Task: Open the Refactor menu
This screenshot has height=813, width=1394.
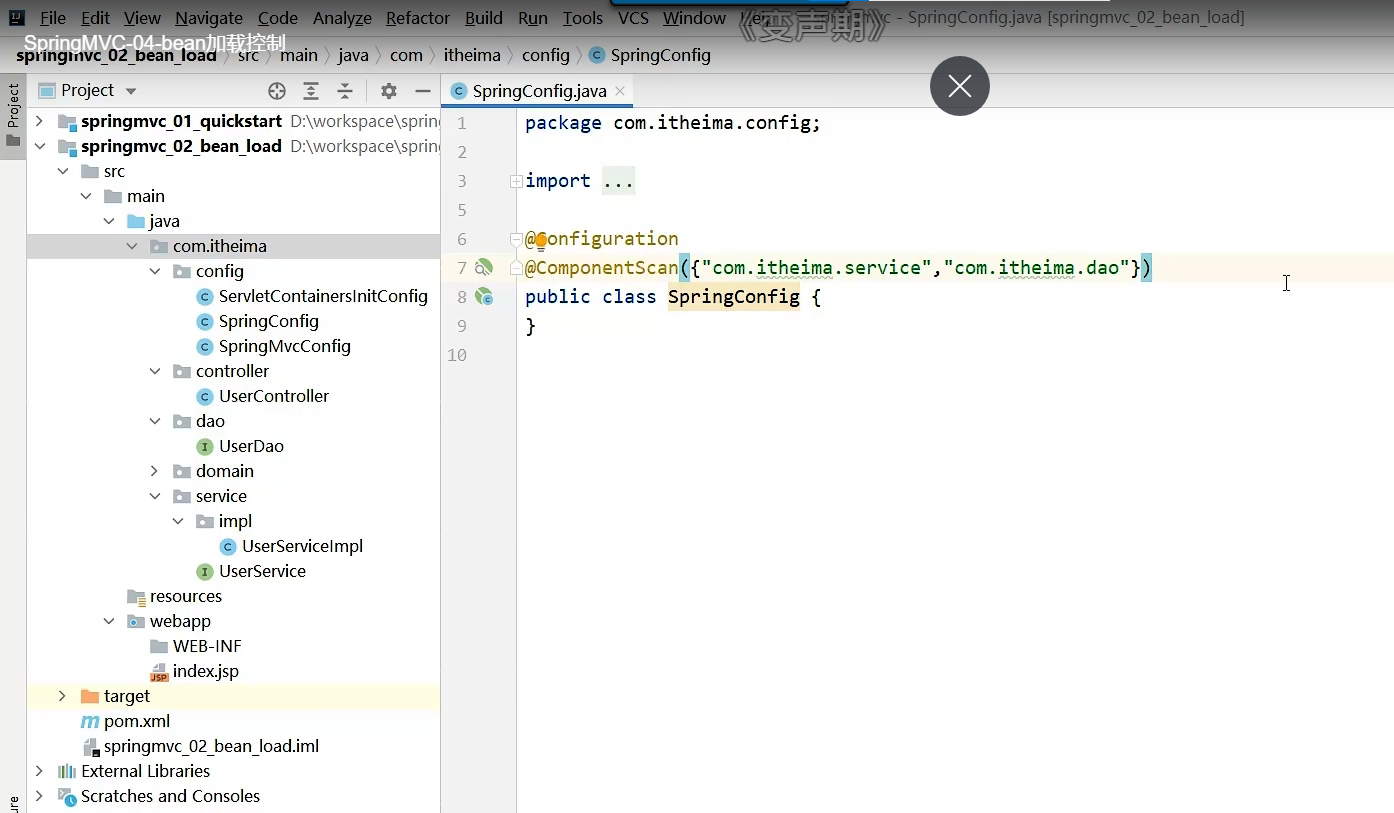Action: [418, 18]
